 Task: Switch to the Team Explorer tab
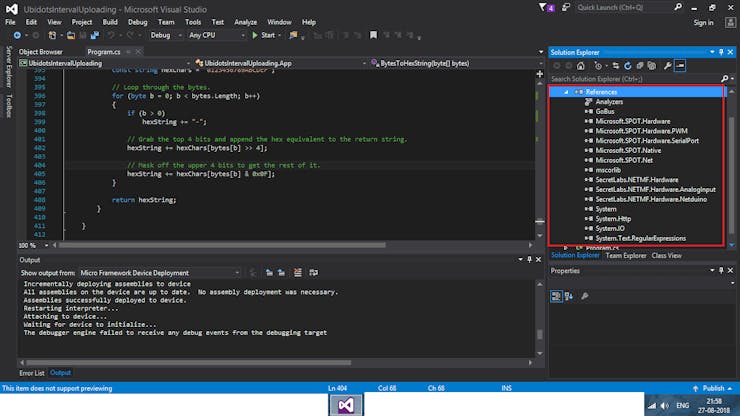coord(626,255)
